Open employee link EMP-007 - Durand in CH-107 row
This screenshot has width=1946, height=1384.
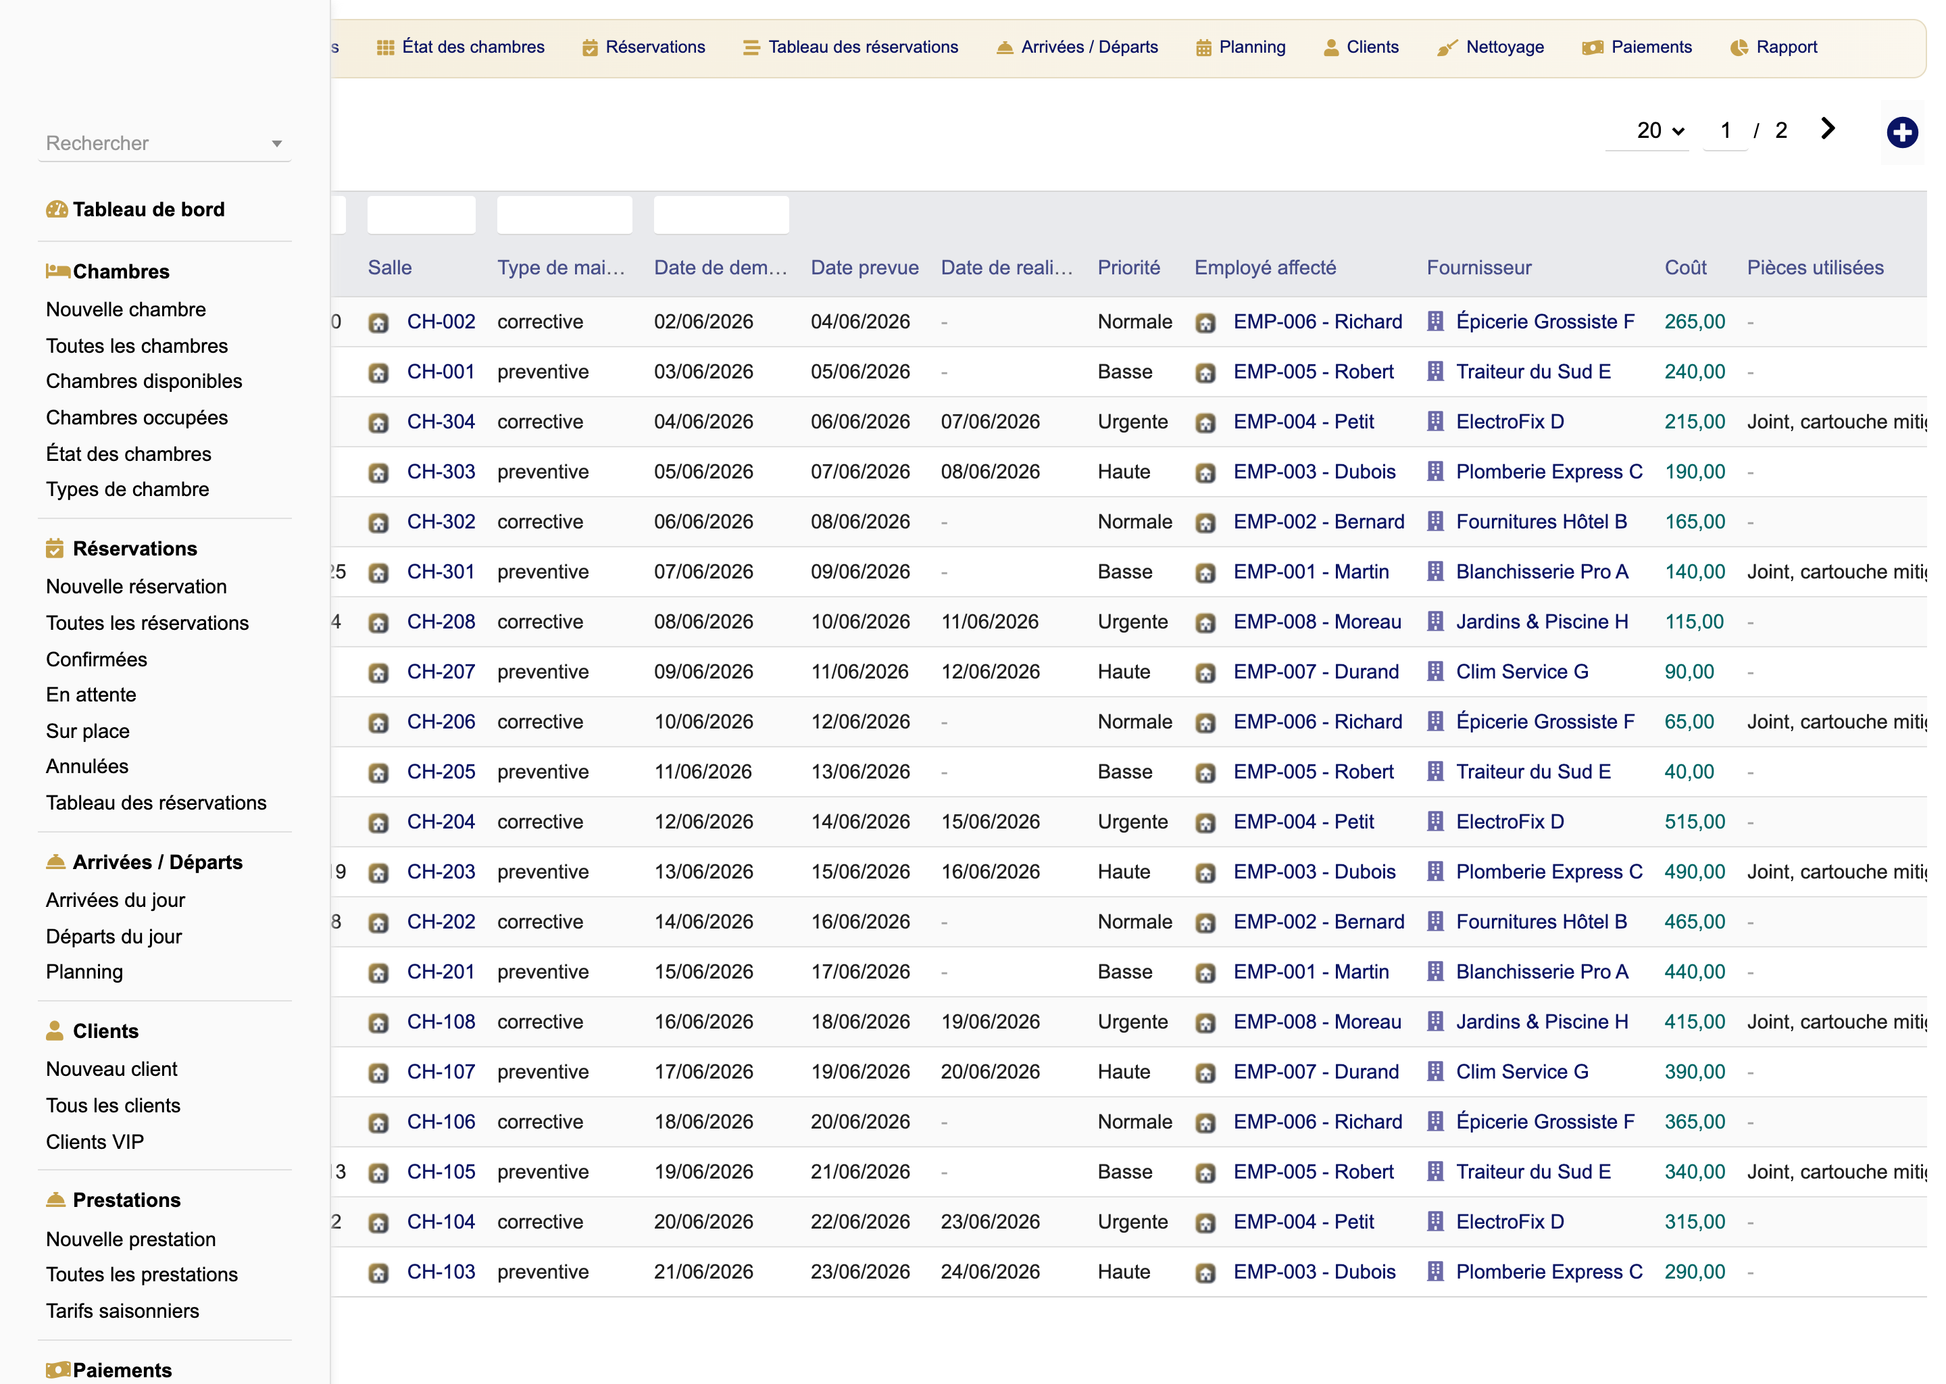[1316, 1072]
